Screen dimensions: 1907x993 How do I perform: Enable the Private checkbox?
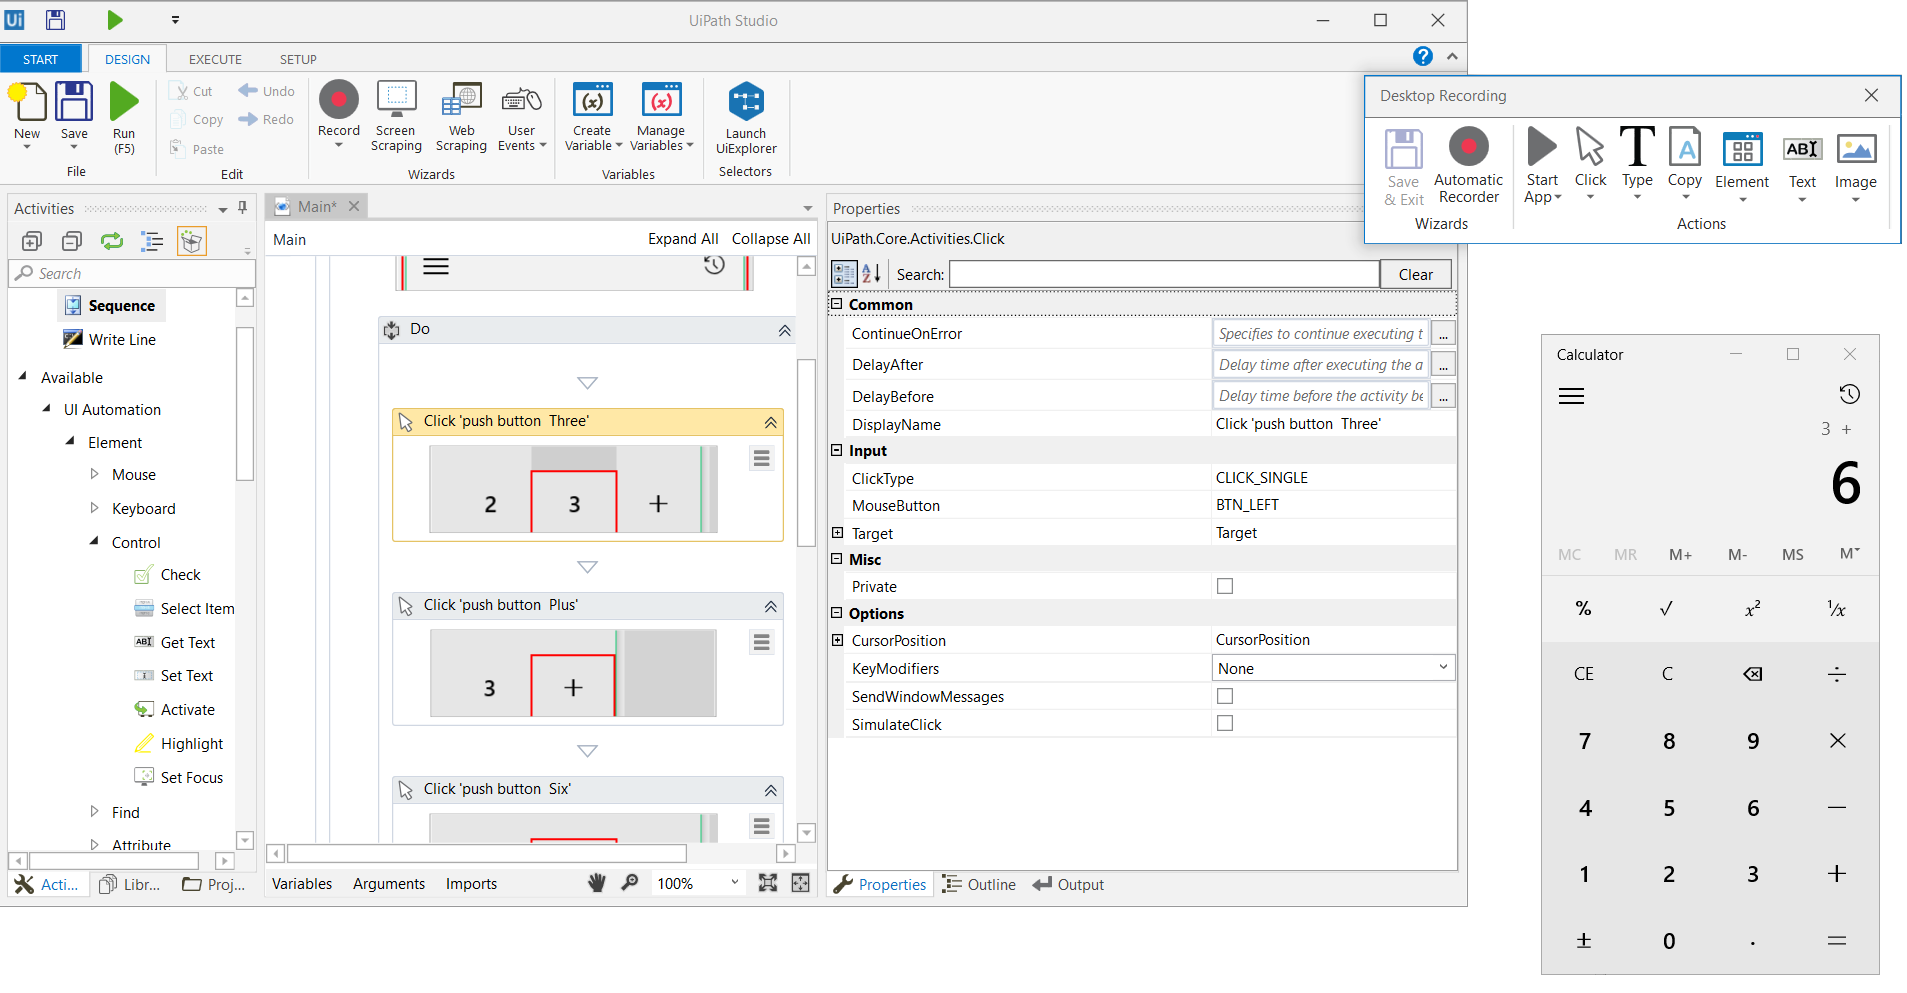[x=1225, y=586]
